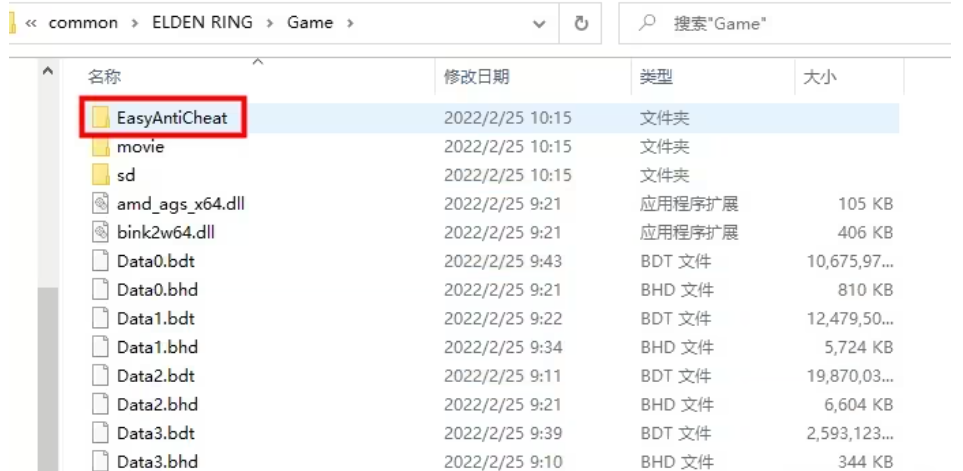This screenshot has height=471, width=963.
Task: Click the magnifier icon in search box
Action: pos(646,23)
